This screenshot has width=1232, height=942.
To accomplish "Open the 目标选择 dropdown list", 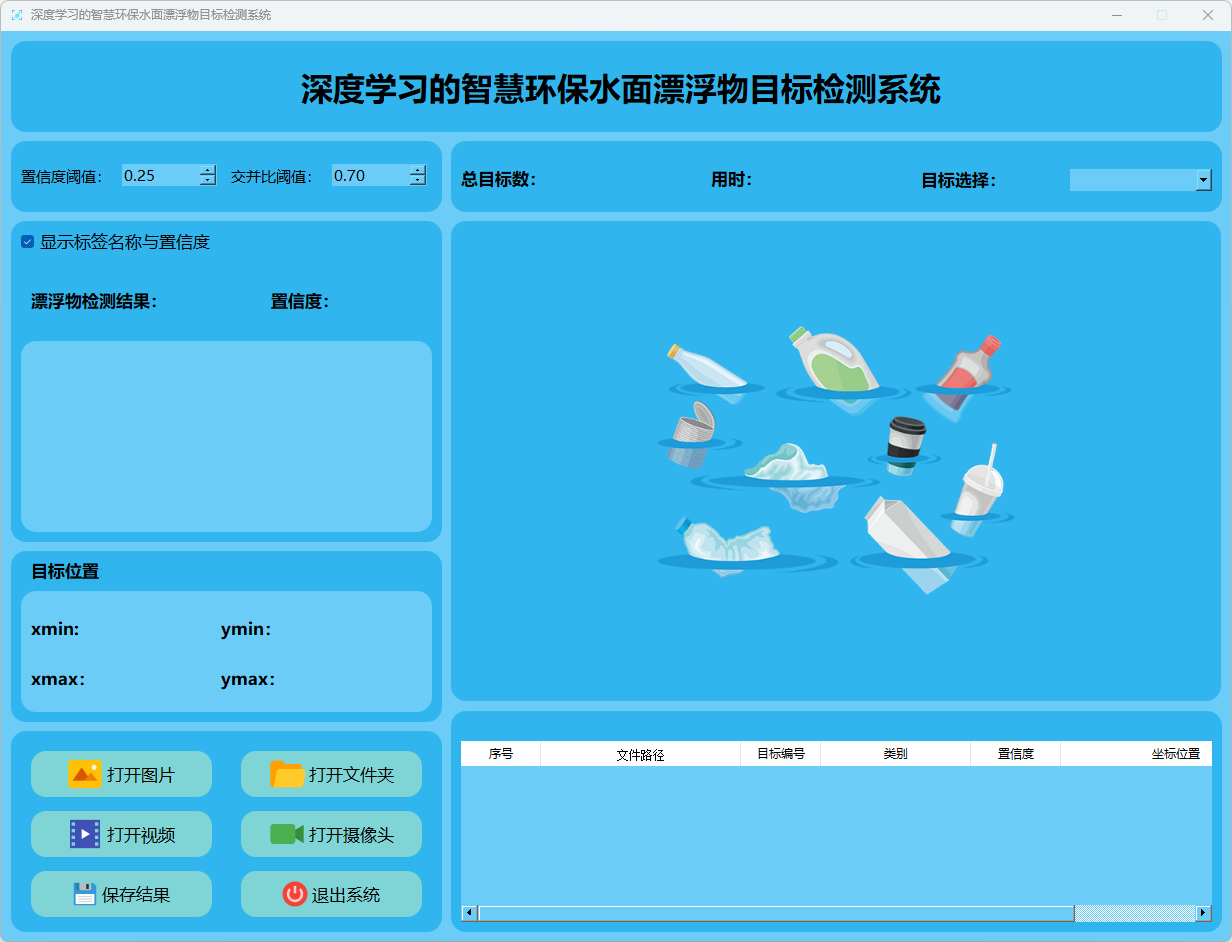I will (1203, 180).
